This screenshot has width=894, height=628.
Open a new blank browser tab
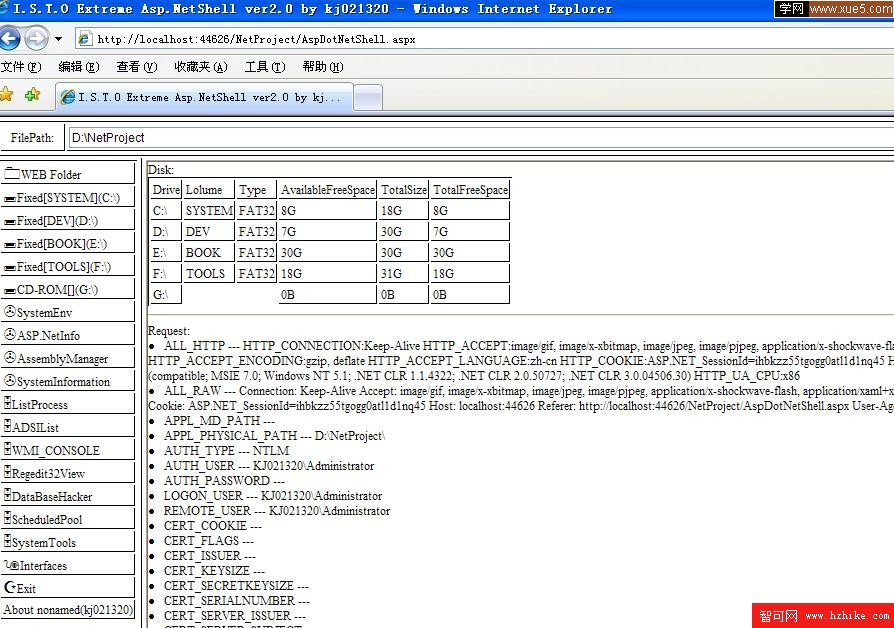(368, 98)
